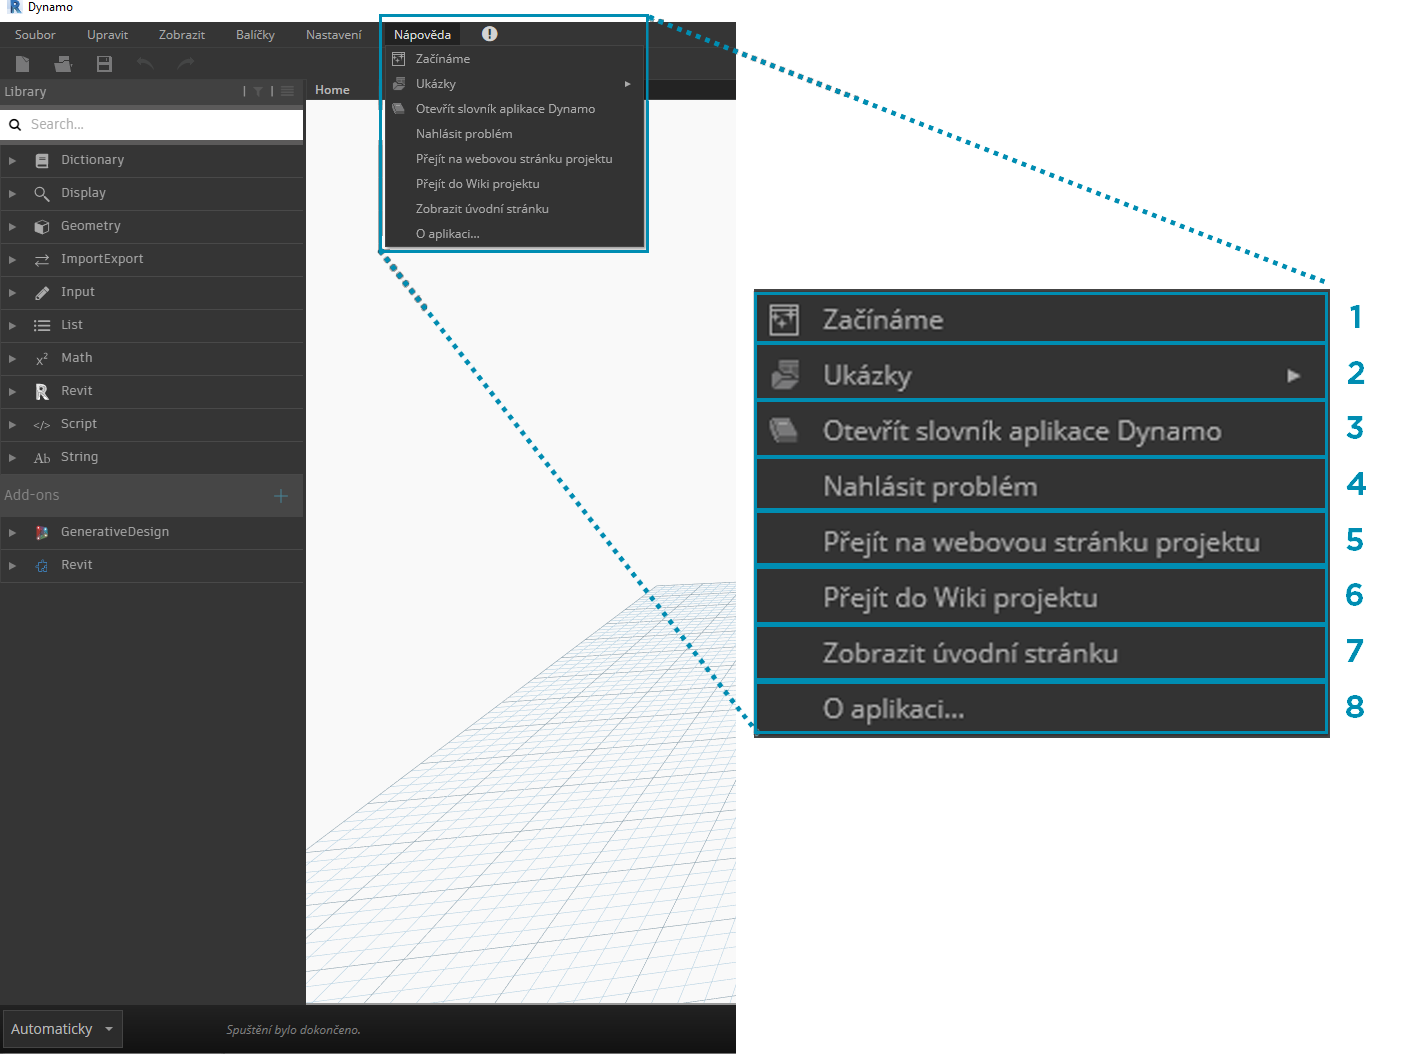
Task: Expand the Input category arrow
Action: [12, 292]
